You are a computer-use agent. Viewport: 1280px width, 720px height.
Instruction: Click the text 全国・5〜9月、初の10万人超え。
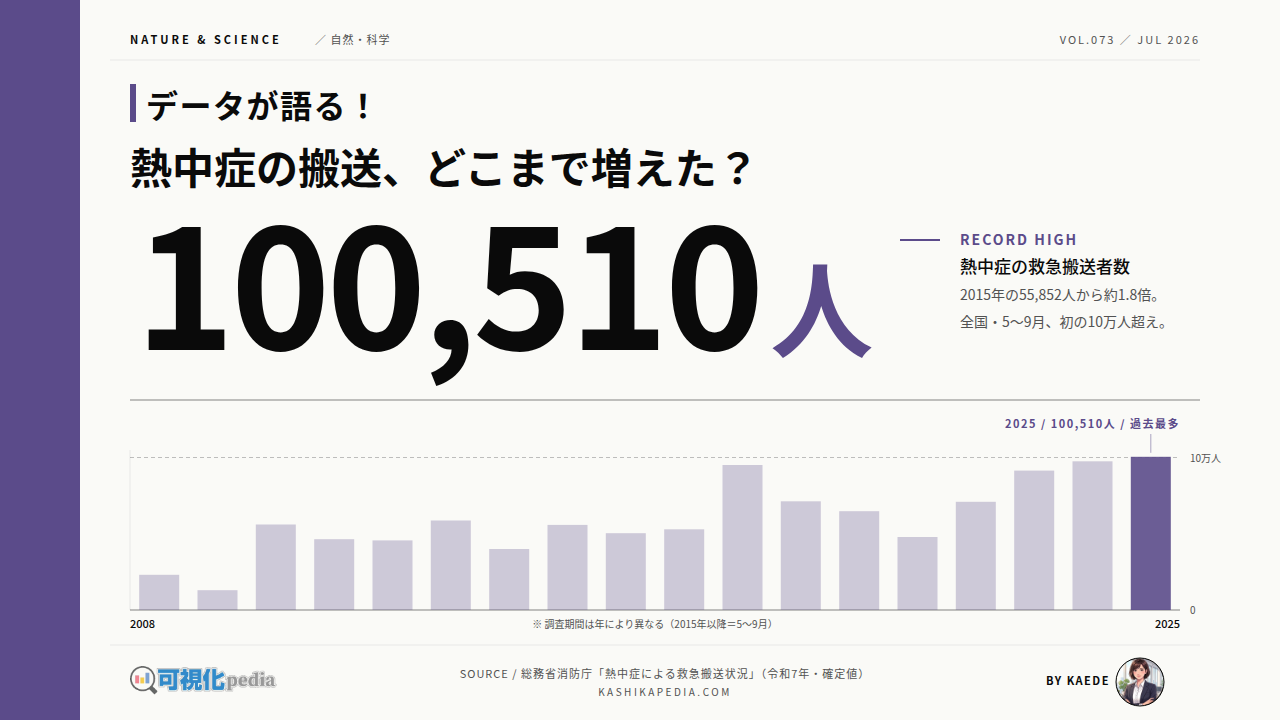(x=1065, y=323)
